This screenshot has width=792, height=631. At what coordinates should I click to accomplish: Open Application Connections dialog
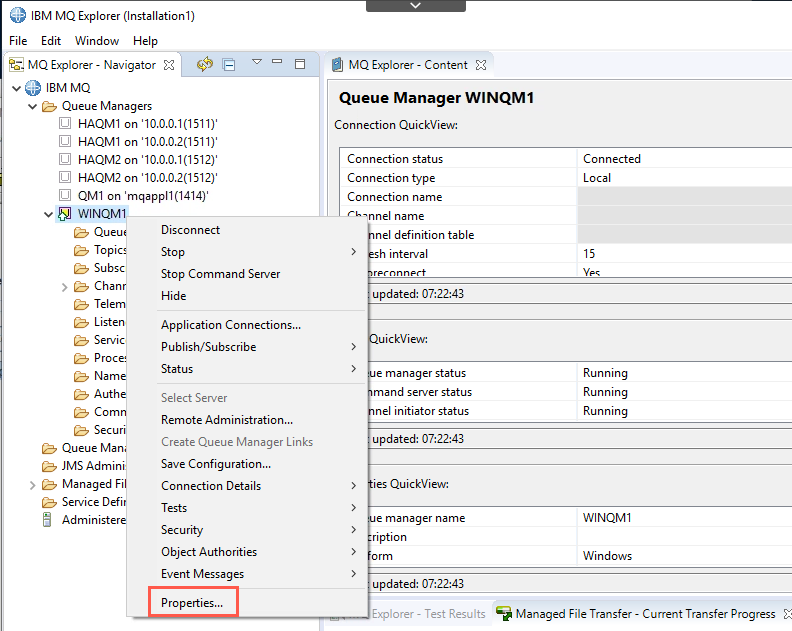[x=231, y=325]
